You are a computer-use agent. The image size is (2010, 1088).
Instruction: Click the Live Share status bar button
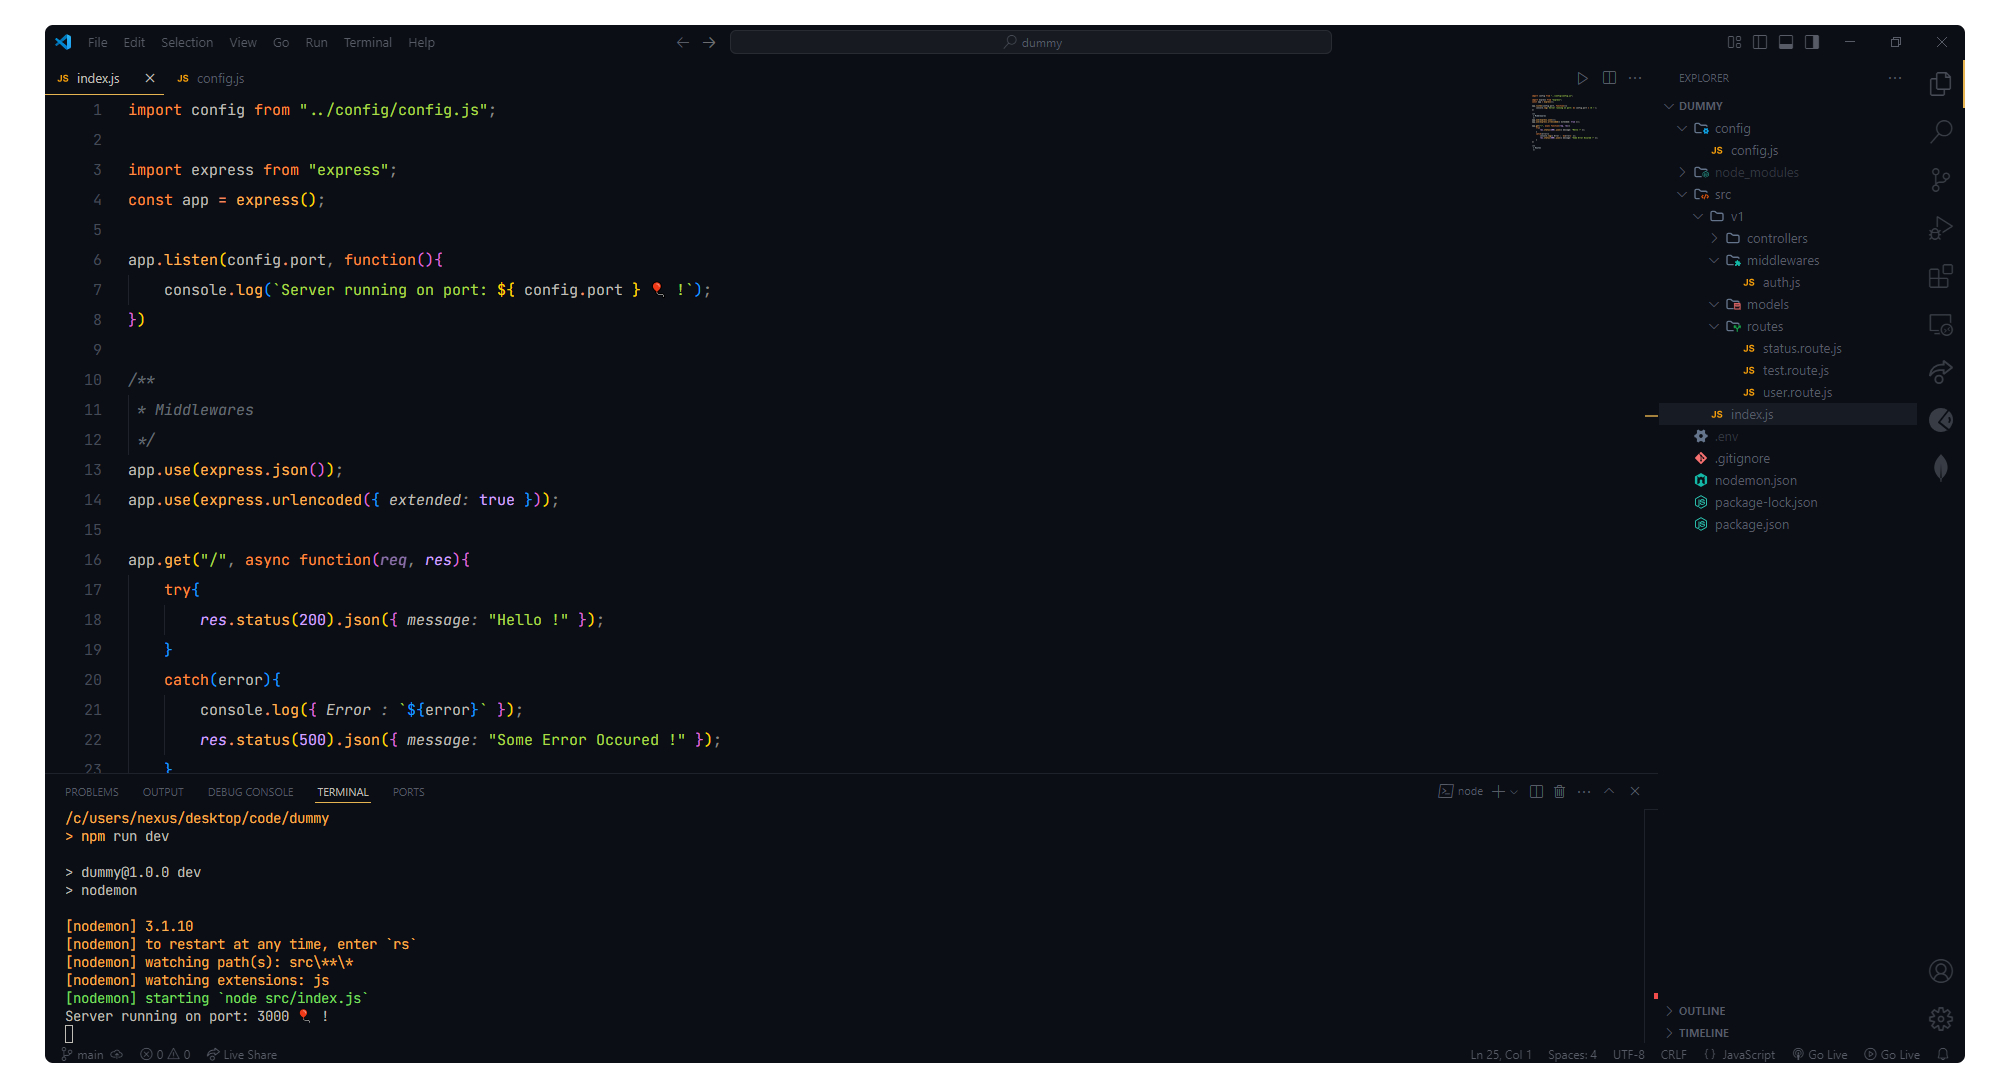click(241, 1055)
